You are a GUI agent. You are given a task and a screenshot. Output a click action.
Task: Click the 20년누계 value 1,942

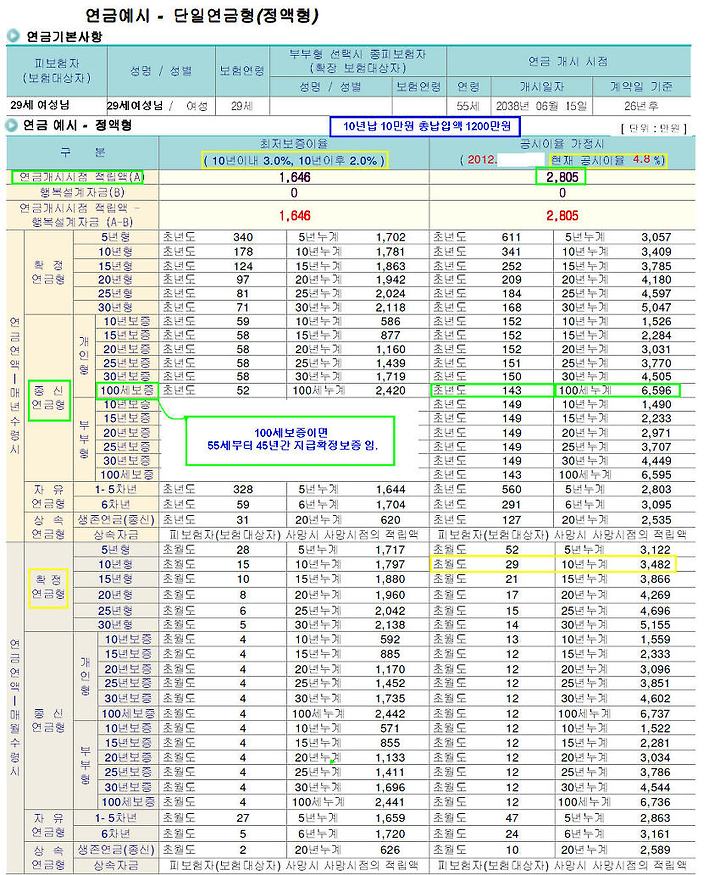coord(390,280)
